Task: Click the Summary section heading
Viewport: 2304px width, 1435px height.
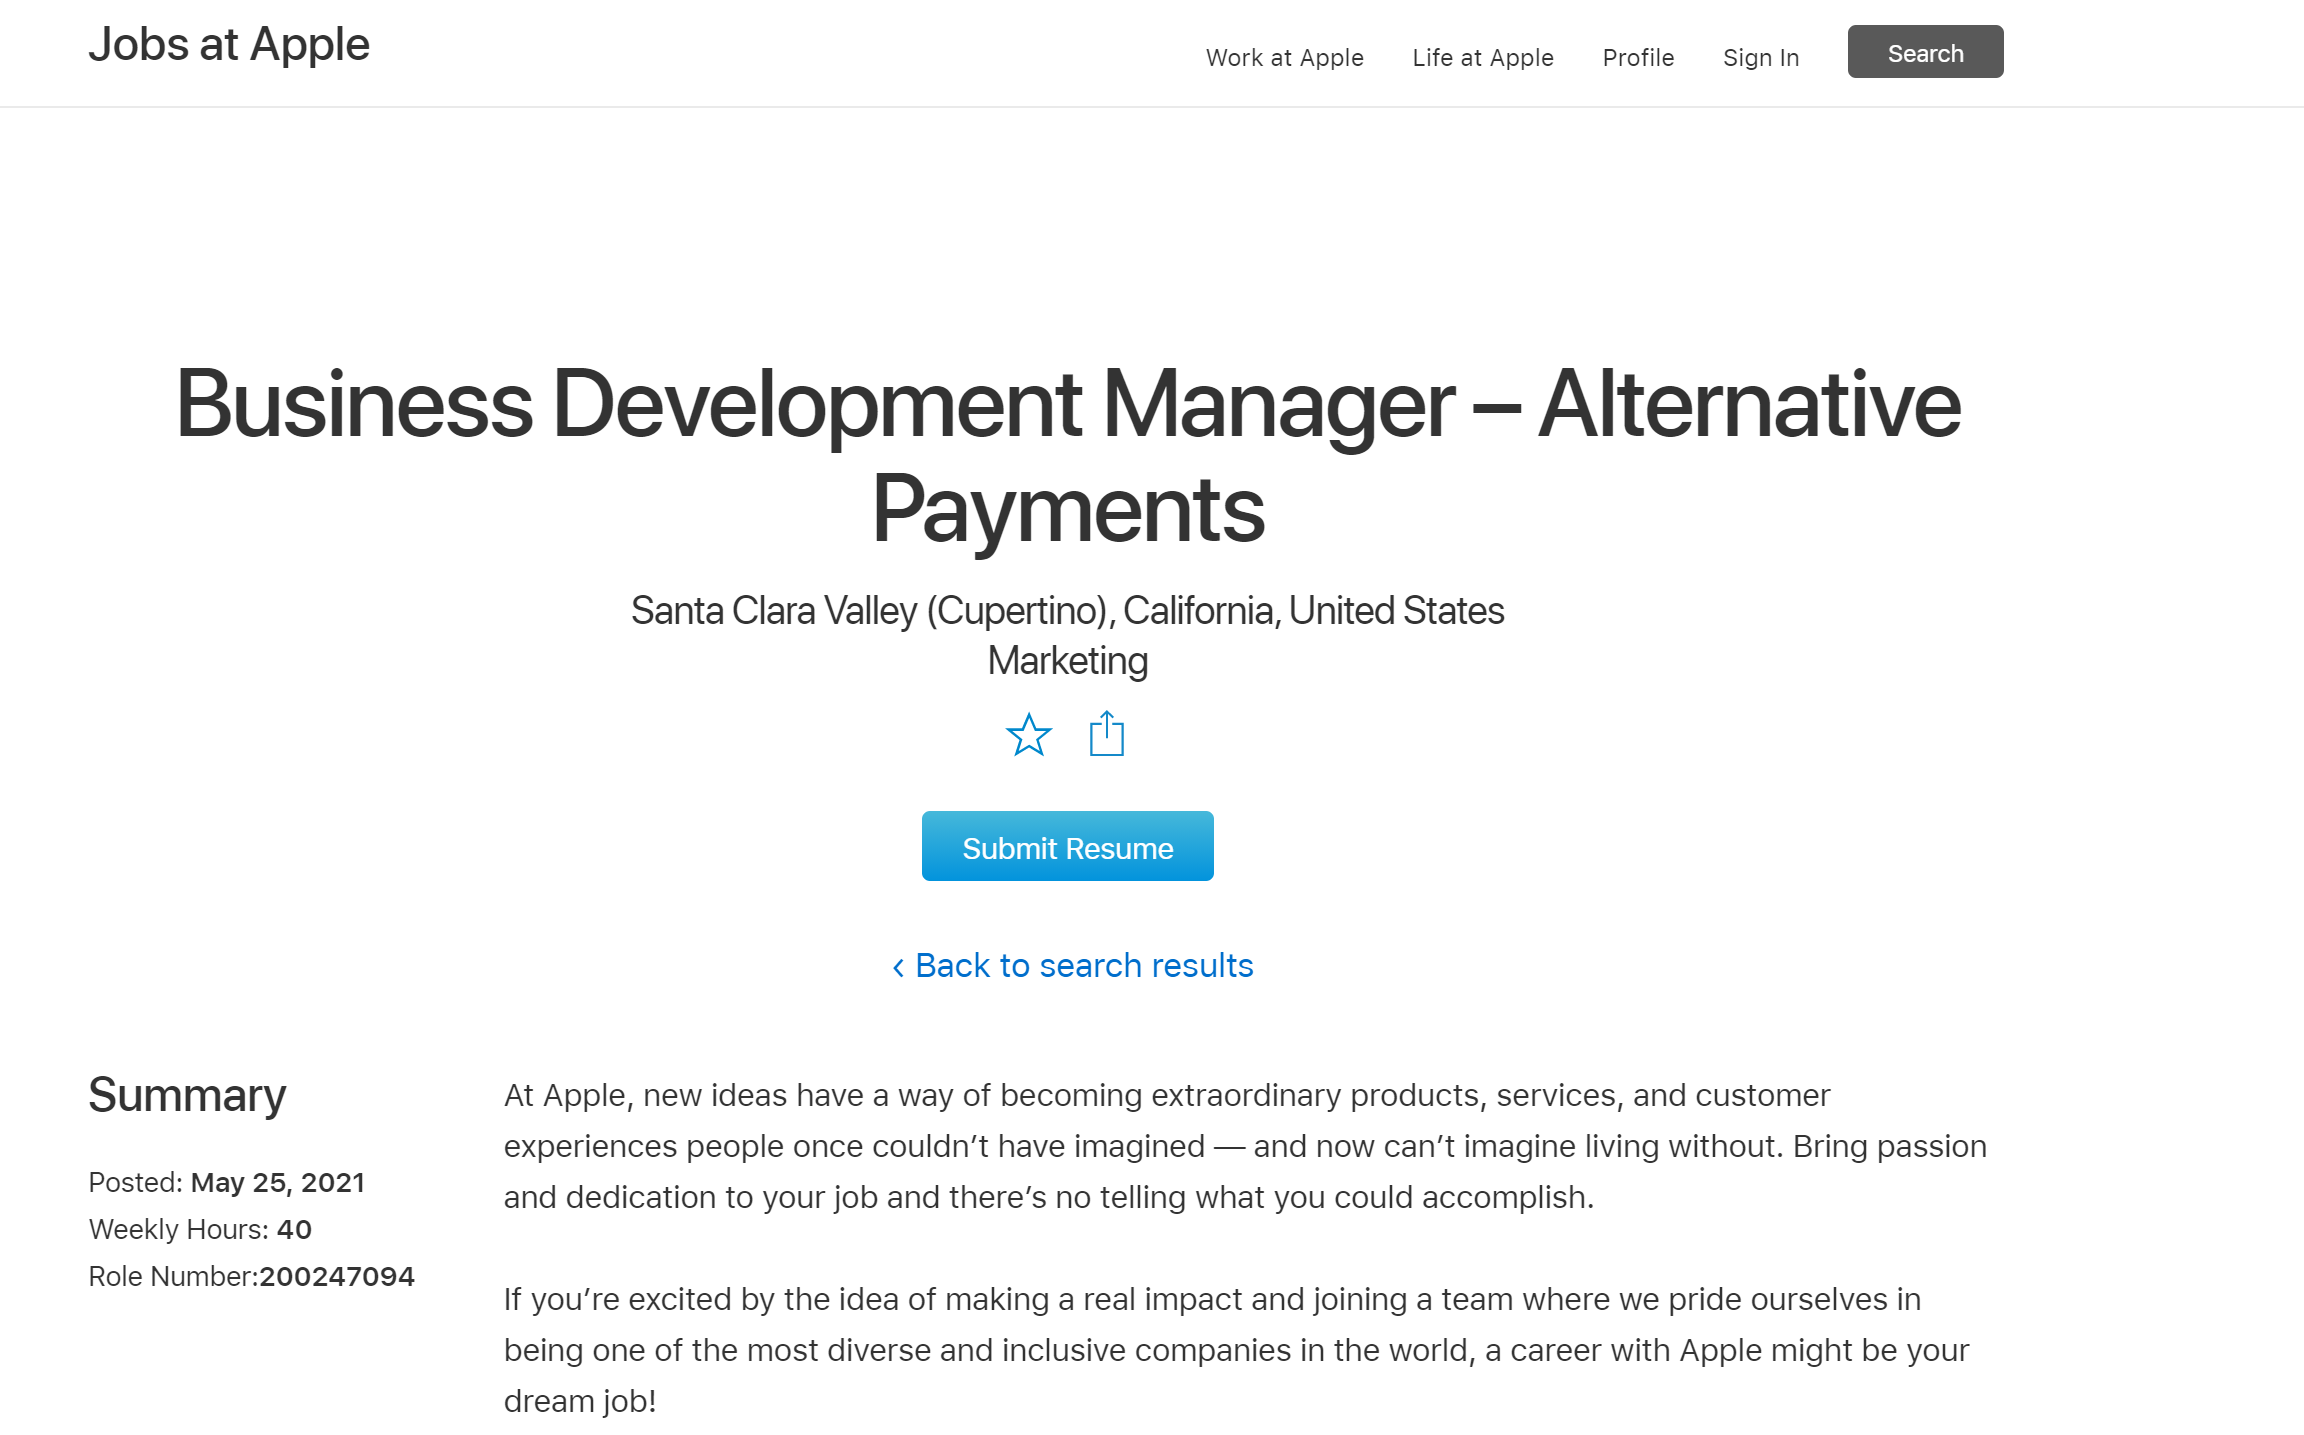Action: tap(187, 1096)
